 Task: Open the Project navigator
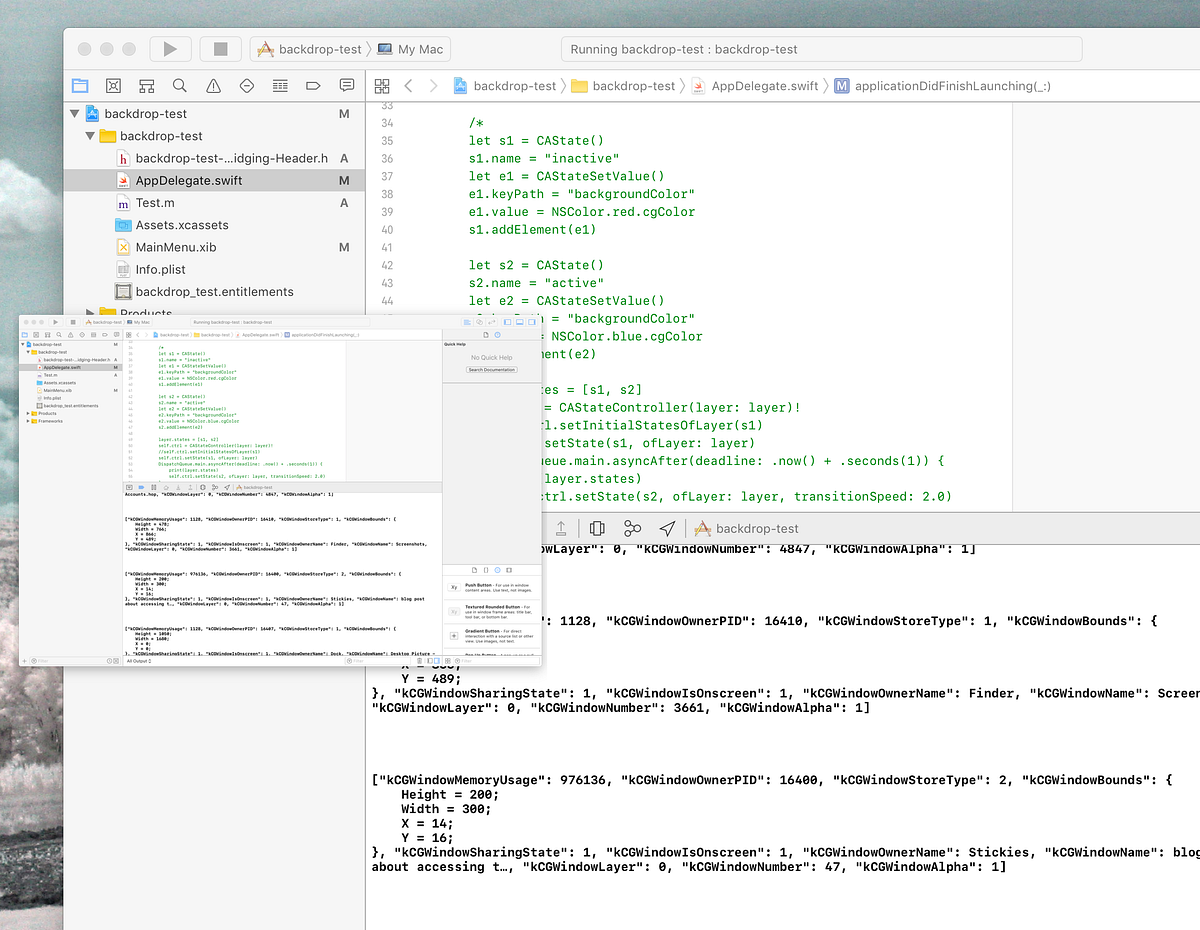pos(80,86)
